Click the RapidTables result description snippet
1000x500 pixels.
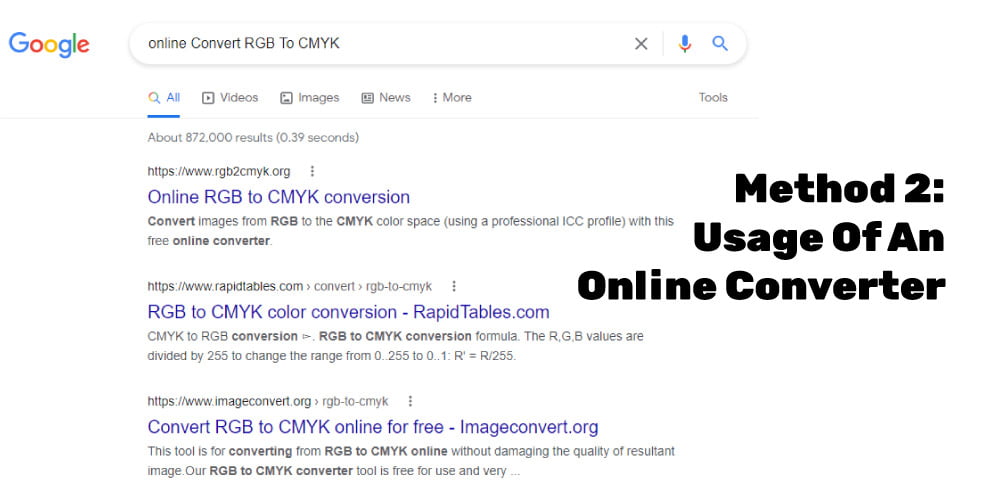[395, 346]
